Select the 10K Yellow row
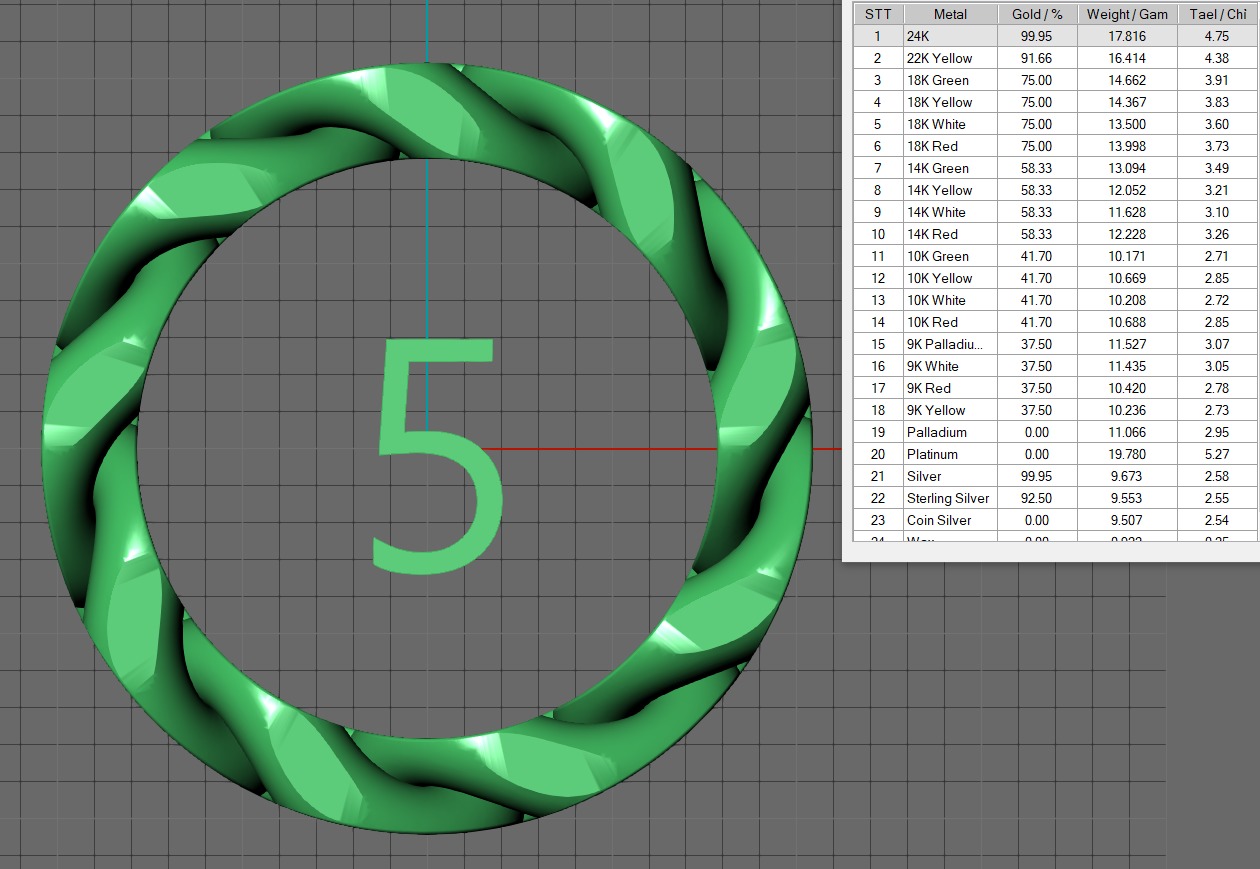Screen dimensions: 1260x869 click(1055, 278)
